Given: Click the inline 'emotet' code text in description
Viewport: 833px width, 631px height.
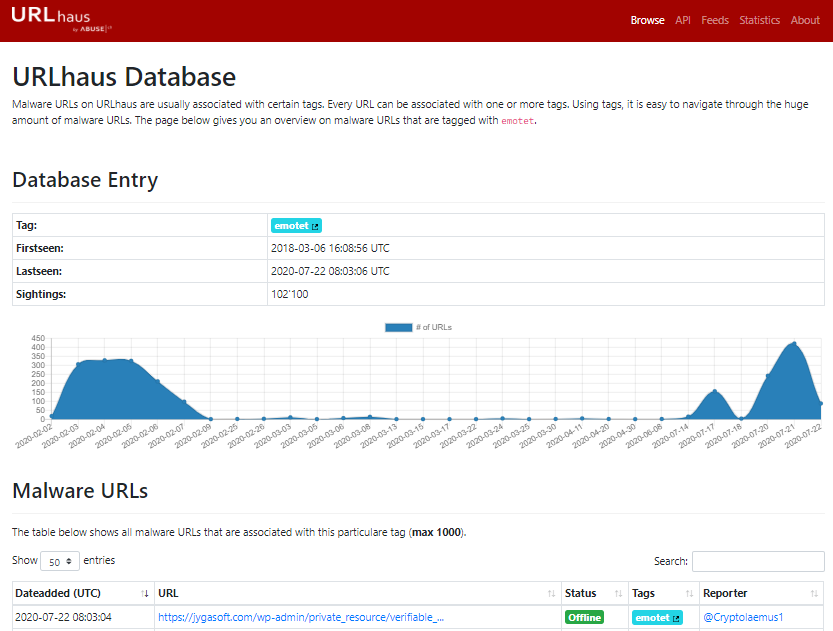Looking at the screenshot, I should coord(517,121).
